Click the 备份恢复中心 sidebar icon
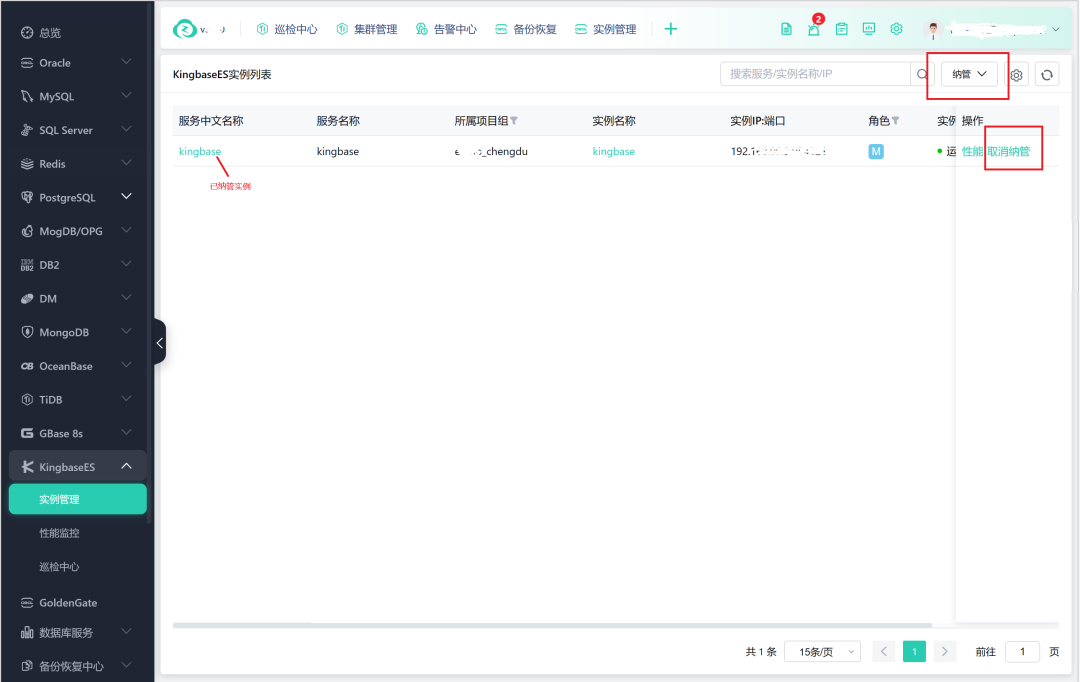 27,666
